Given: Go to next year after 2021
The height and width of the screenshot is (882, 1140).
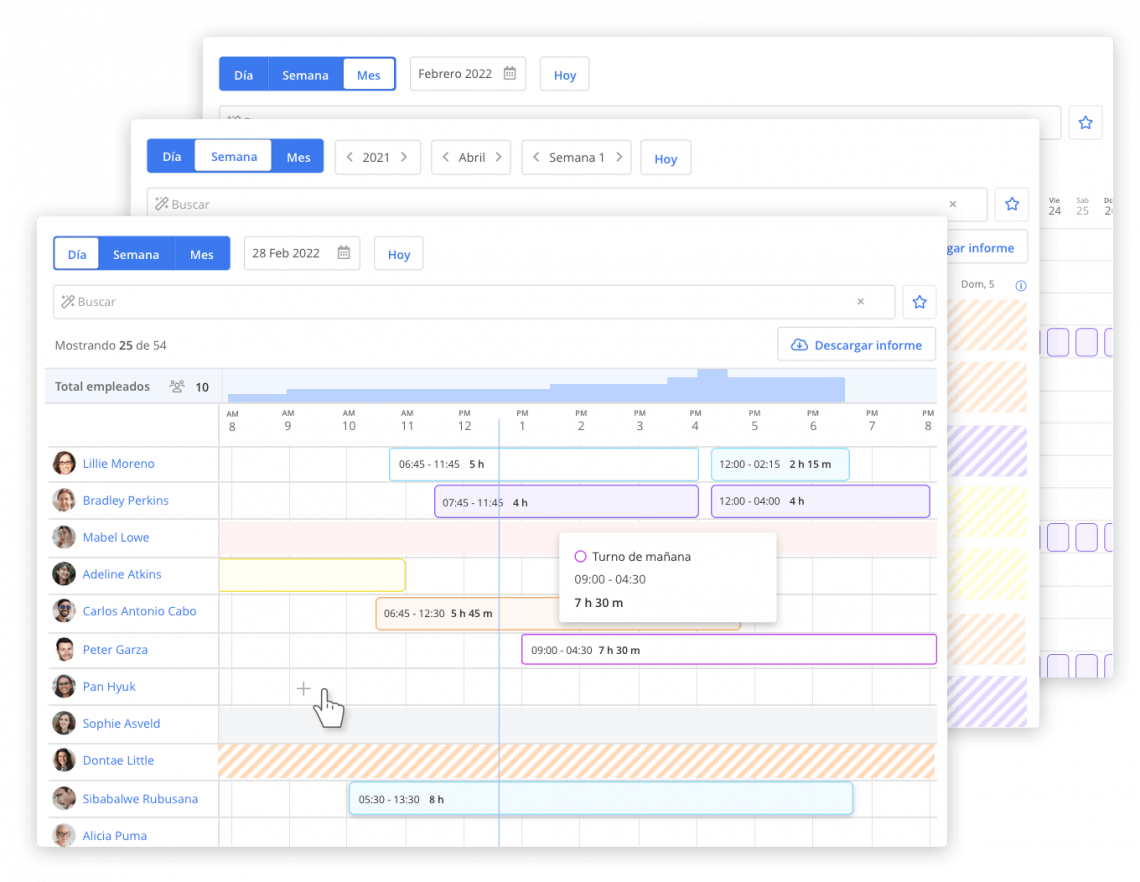Looking at the screenshot, I should click(x=404, y=157).
